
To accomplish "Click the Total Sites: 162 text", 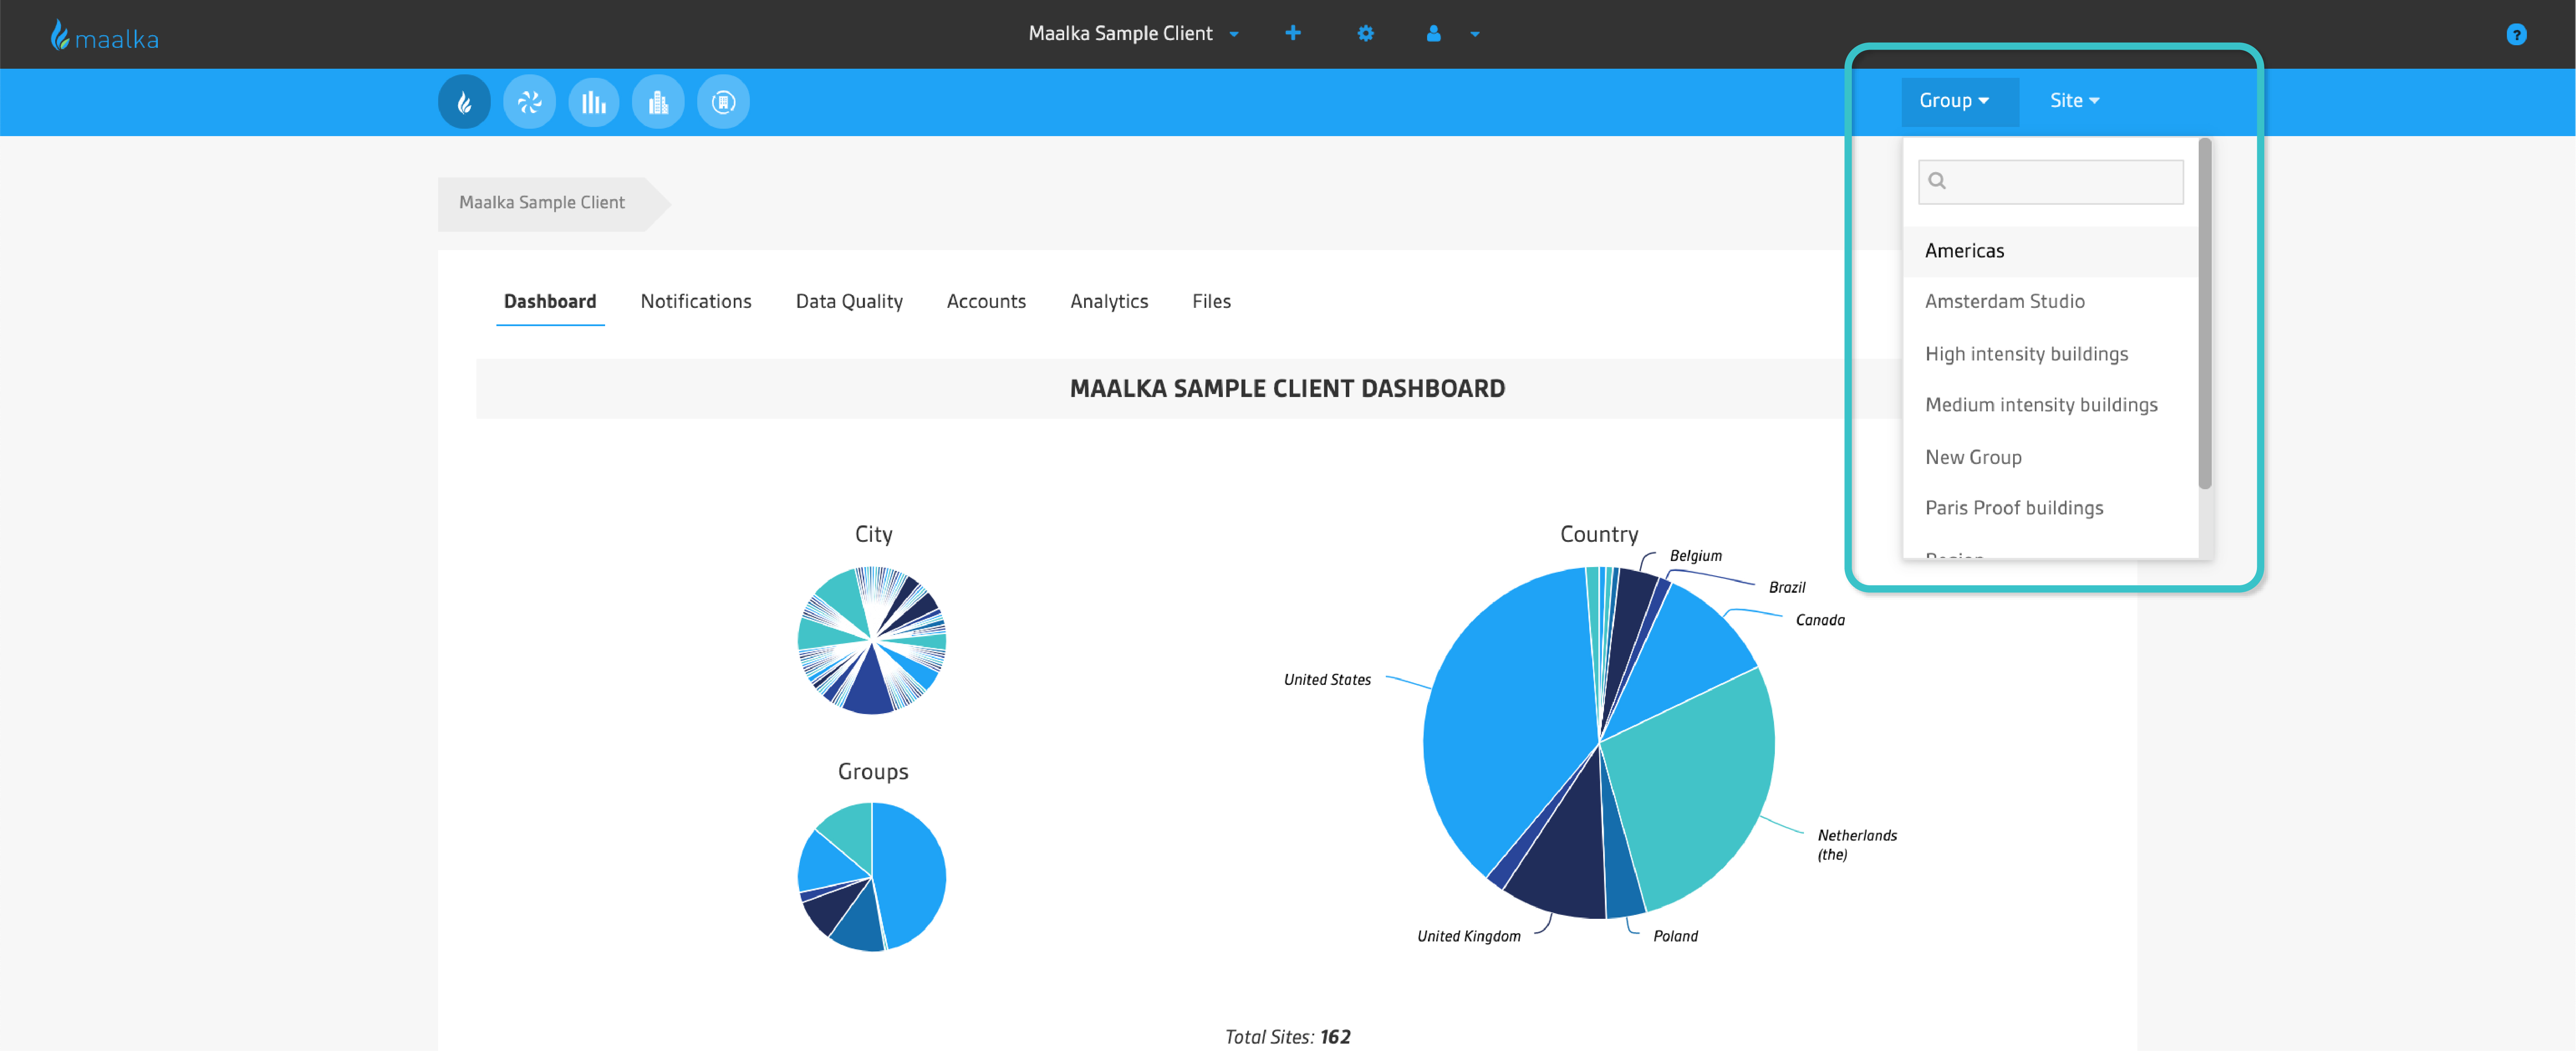I will 1288,1037.
